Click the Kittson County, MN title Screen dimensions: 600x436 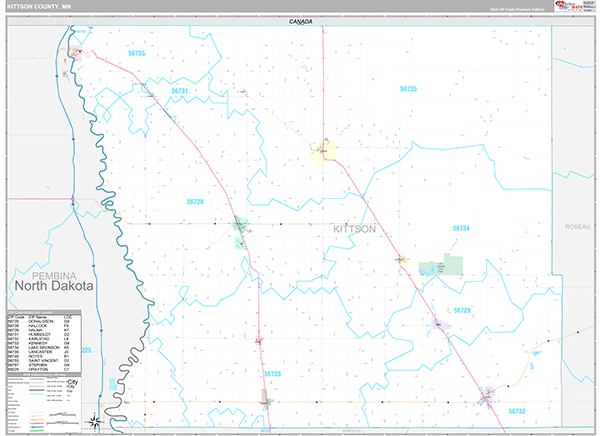tap(36, 7)
